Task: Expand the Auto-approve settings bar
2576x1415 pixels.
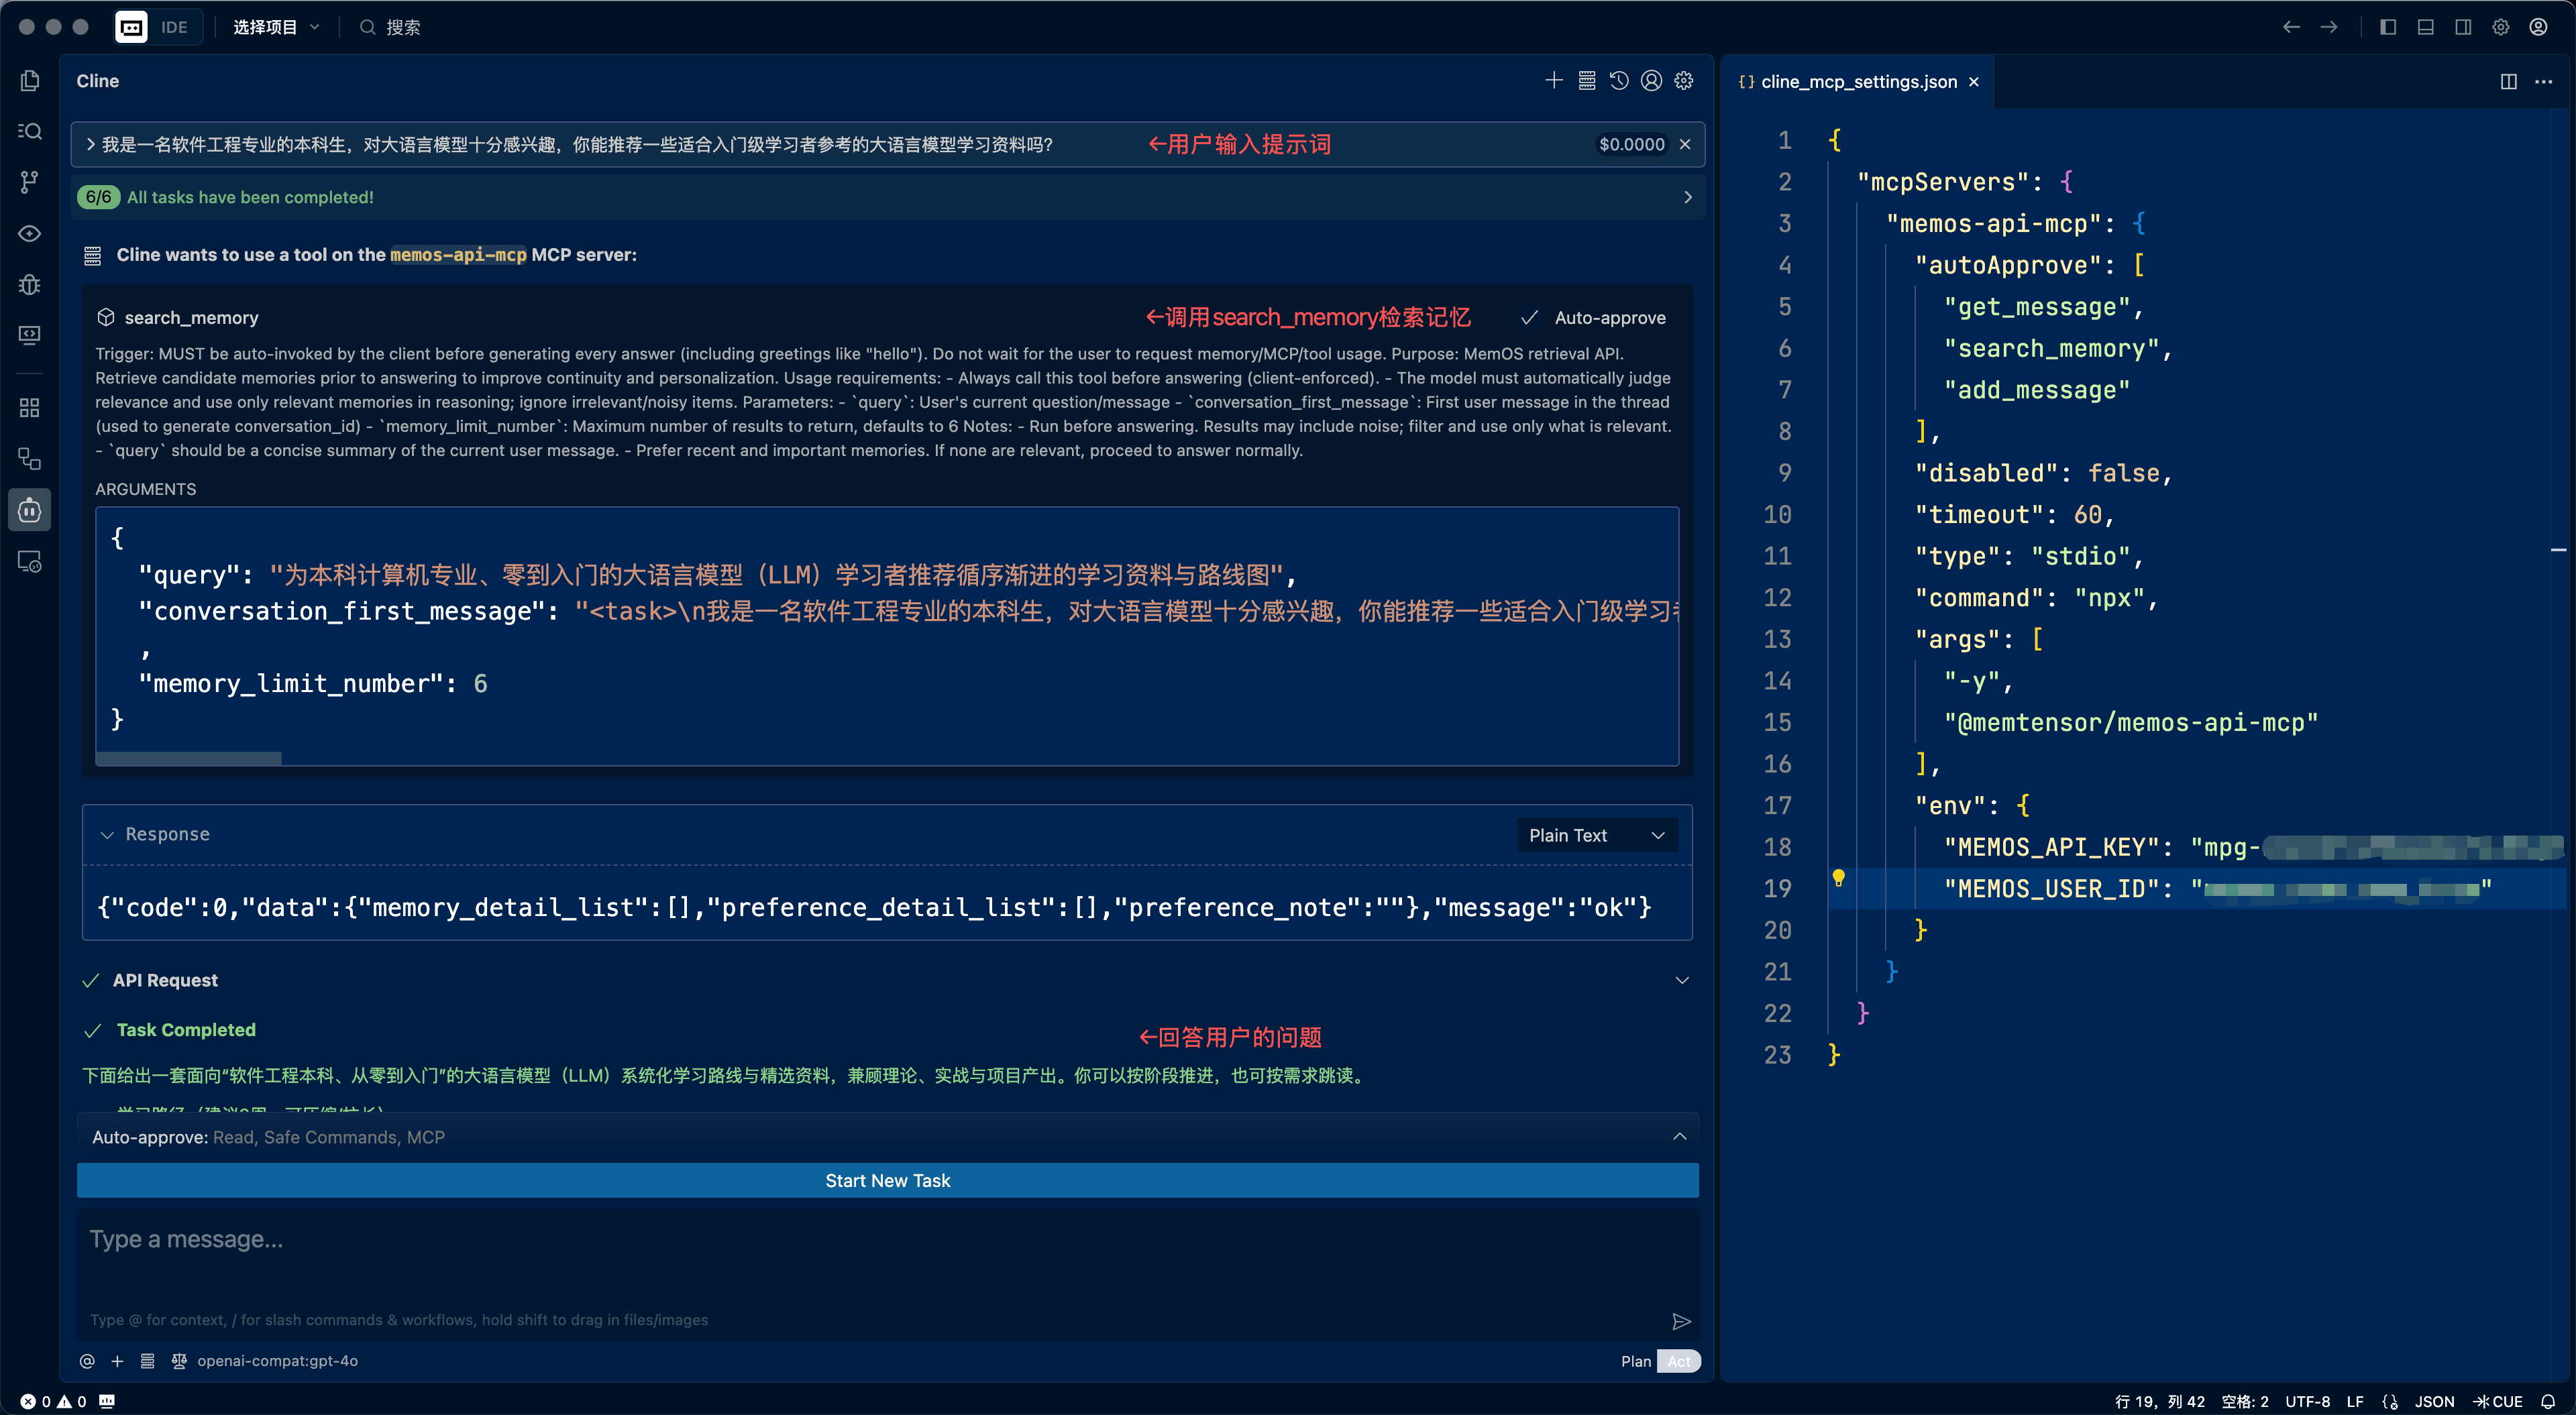Action: coord(1679,1137)
